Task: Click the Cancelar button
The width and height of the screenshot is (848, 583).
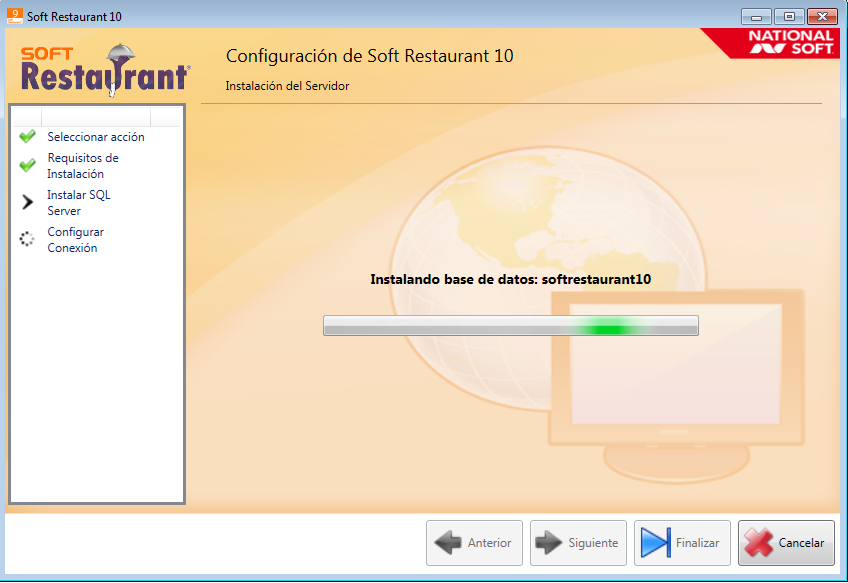Action: tap(786, 542)
